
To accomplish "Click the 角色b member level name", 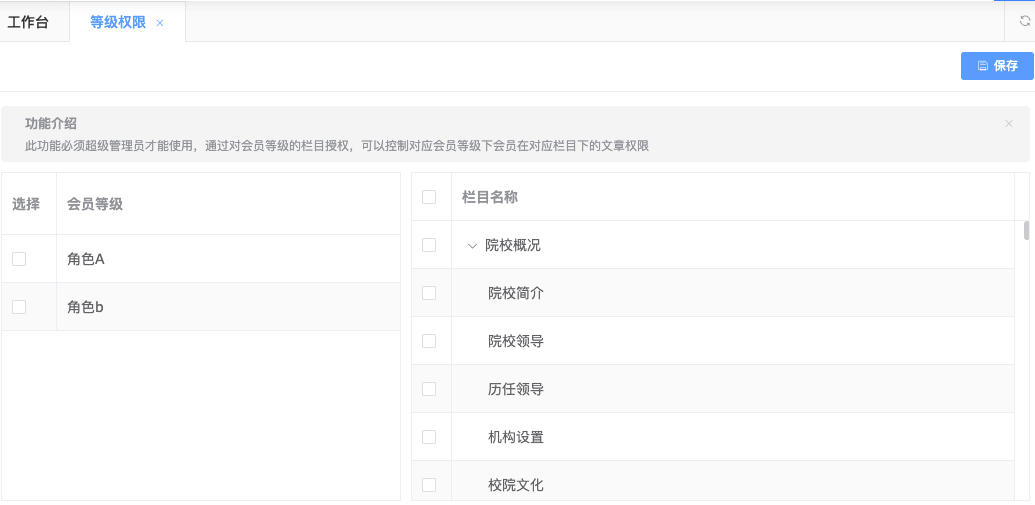I will click(x=86, y=307).
